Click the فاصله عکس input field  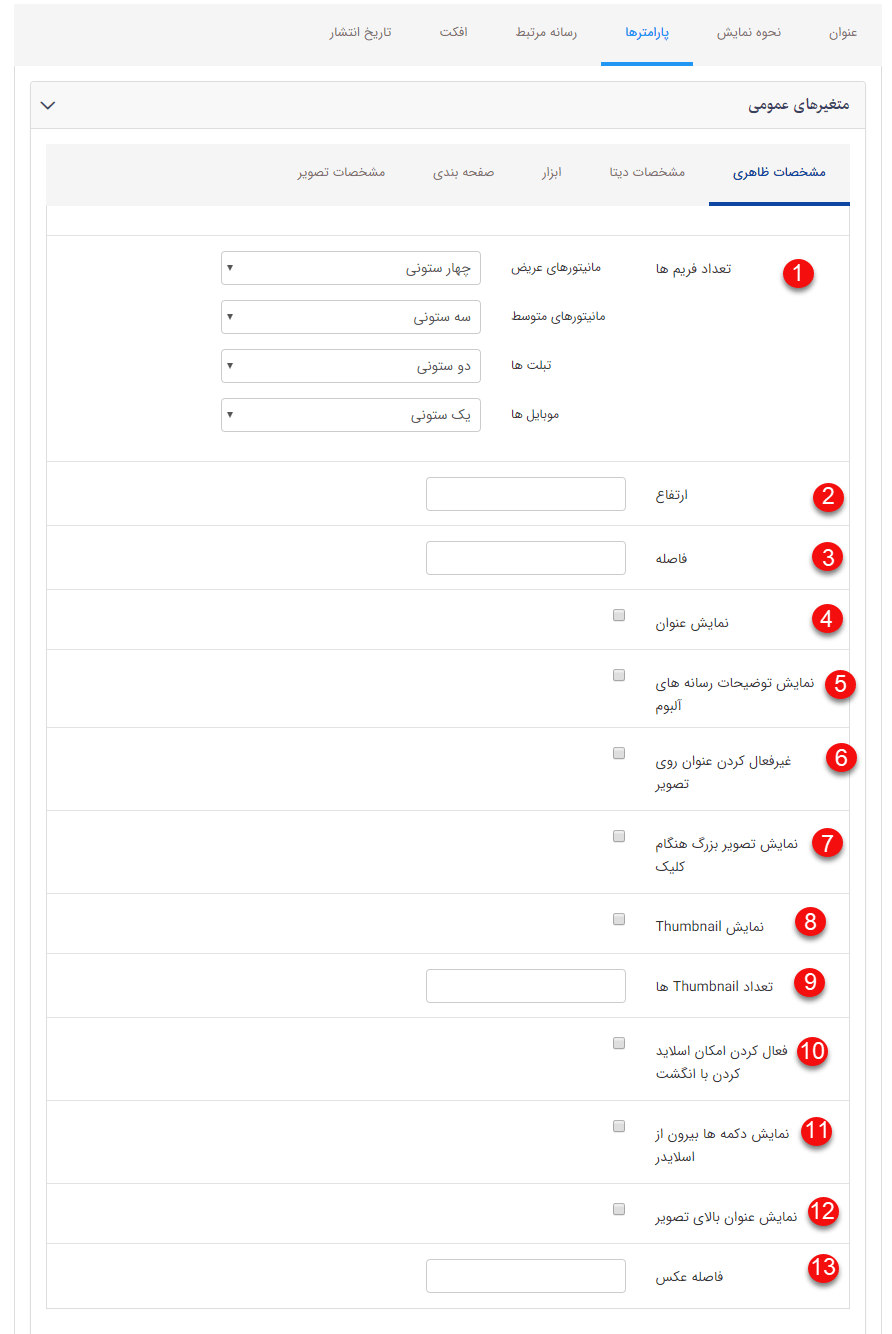(525, 1275)
